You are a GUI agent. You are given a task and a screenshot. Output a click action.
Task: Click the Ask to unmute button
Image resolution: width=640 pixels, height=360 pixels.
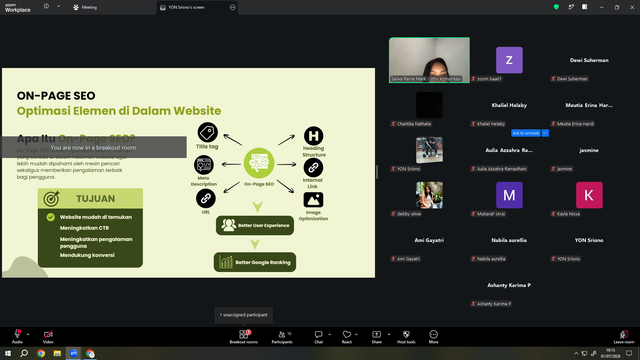[526, 133]
